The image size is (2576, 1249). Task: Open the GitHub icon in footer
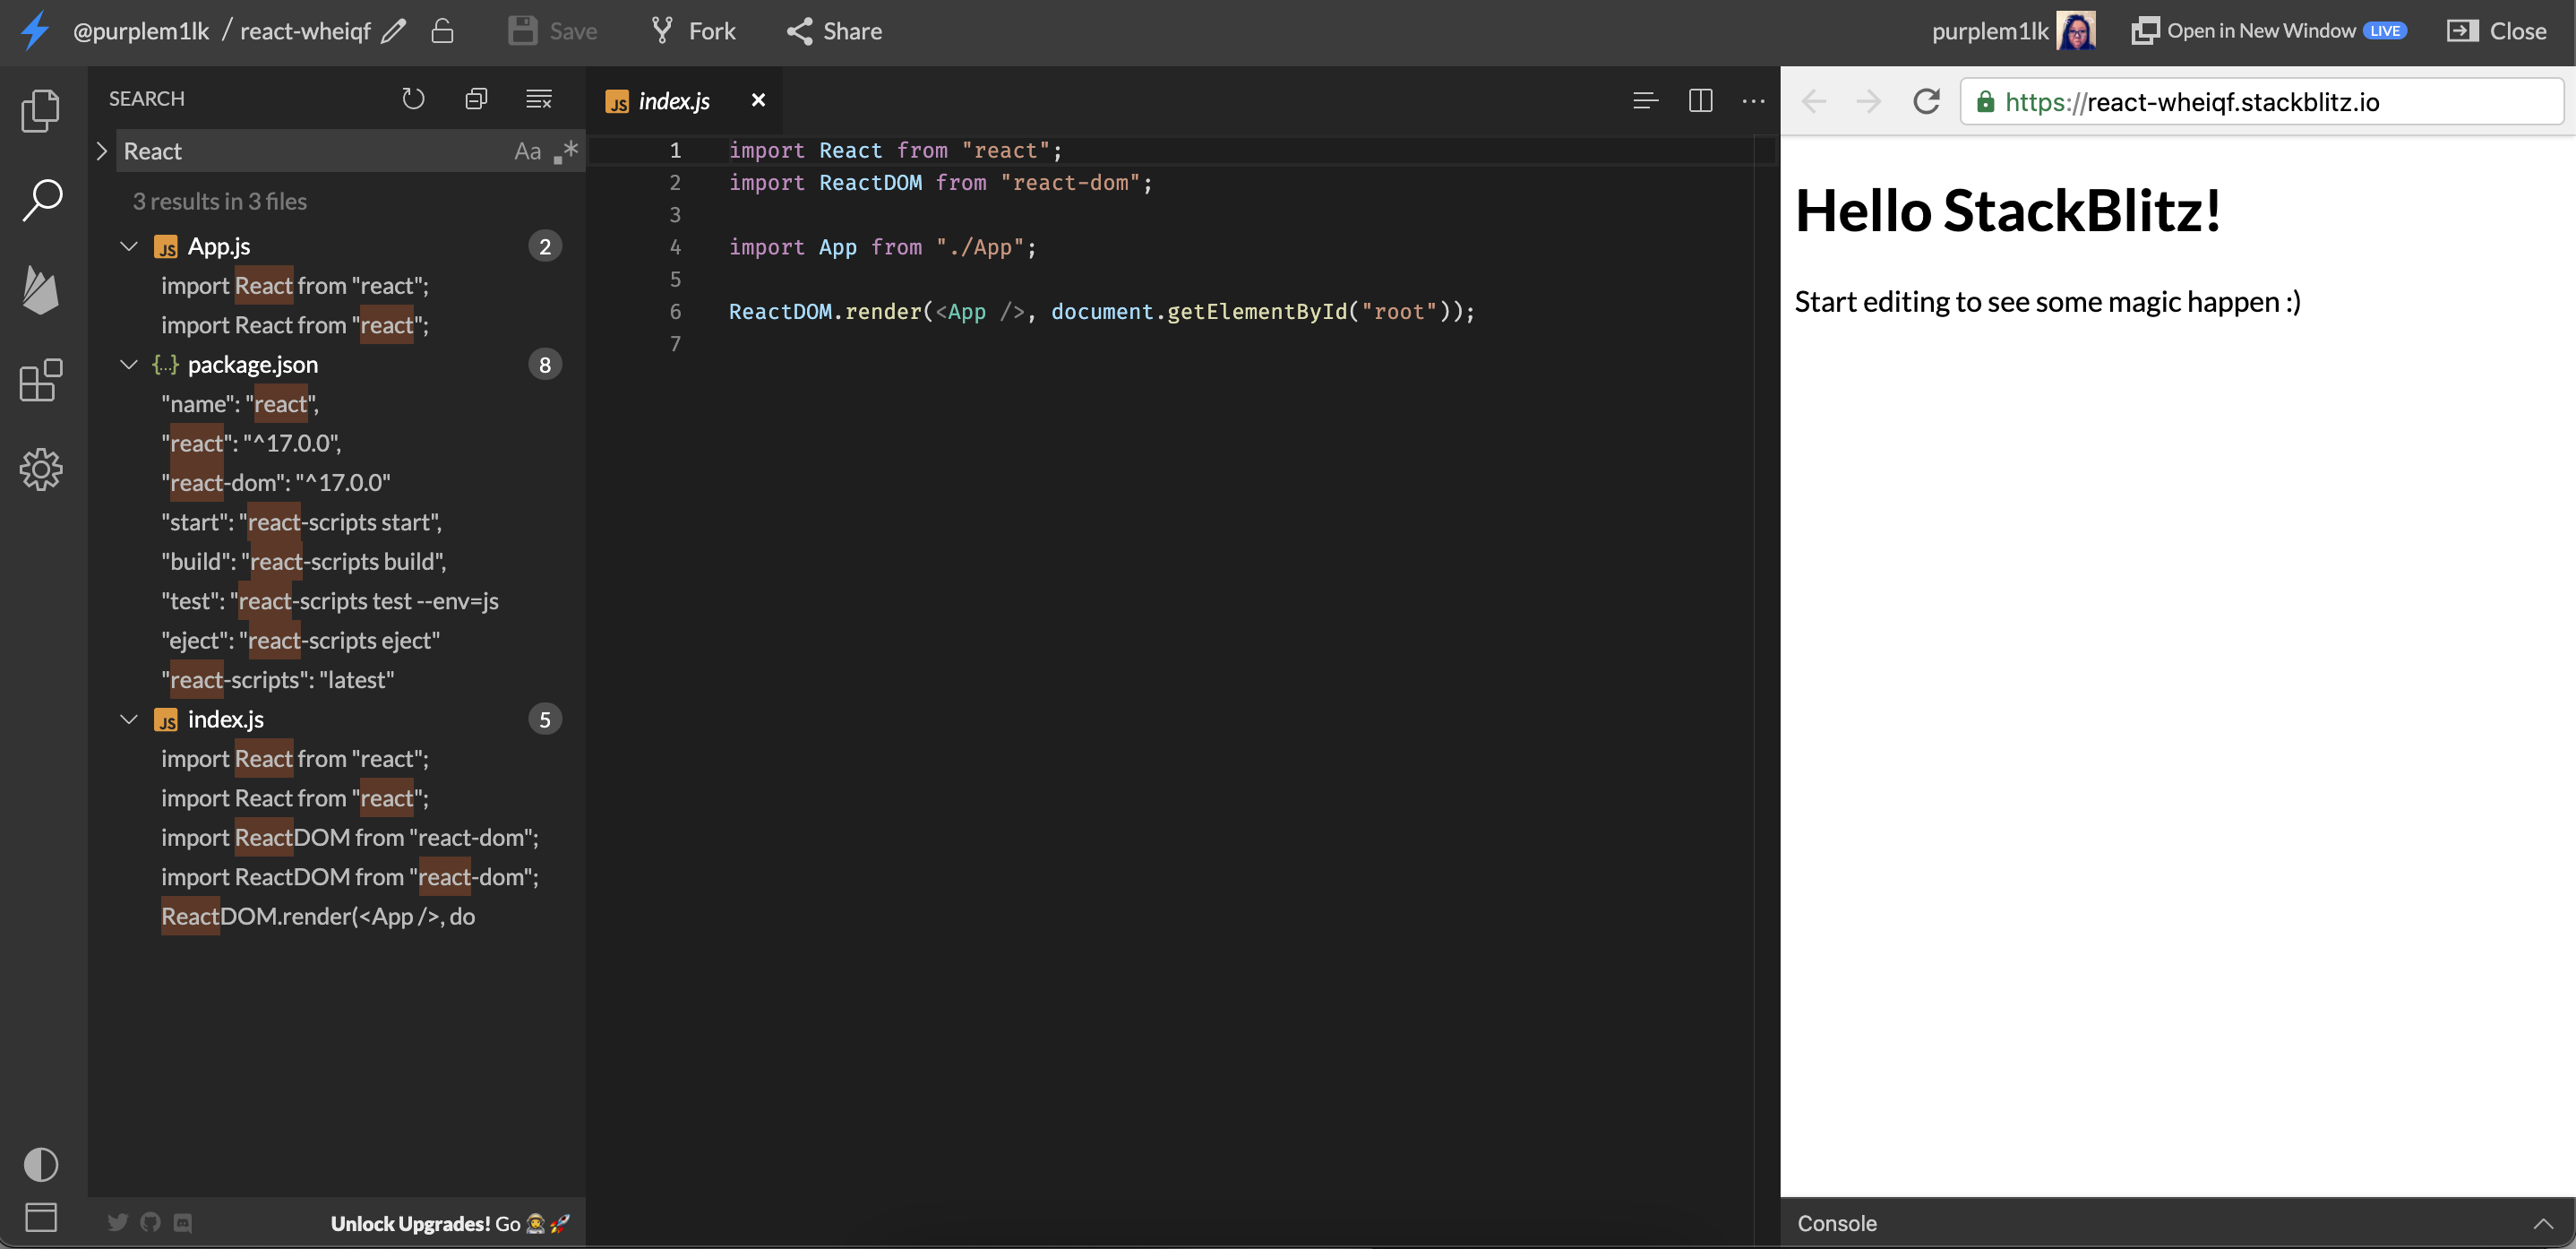(150, 1222)
